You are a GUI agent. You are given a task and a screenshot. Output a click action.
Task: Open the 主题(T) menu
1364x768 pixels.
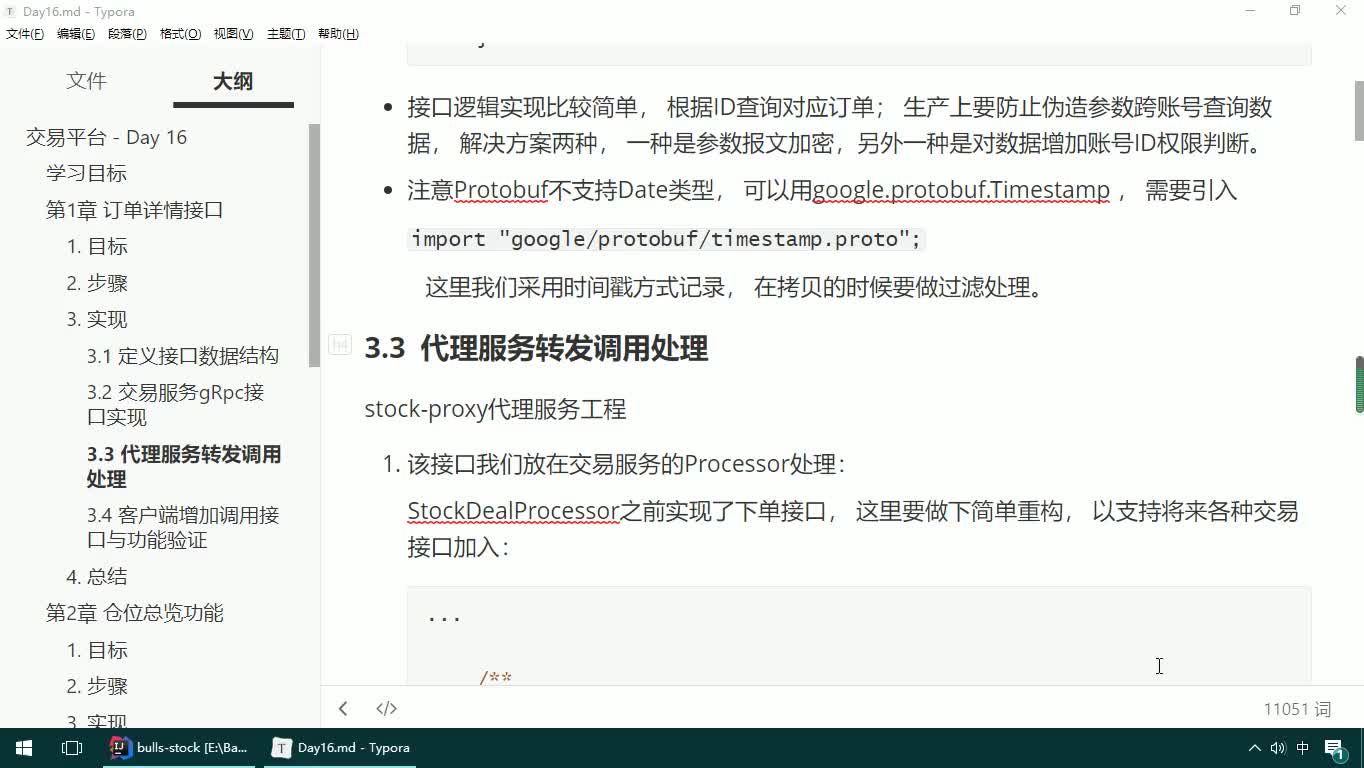coord(286,34)
